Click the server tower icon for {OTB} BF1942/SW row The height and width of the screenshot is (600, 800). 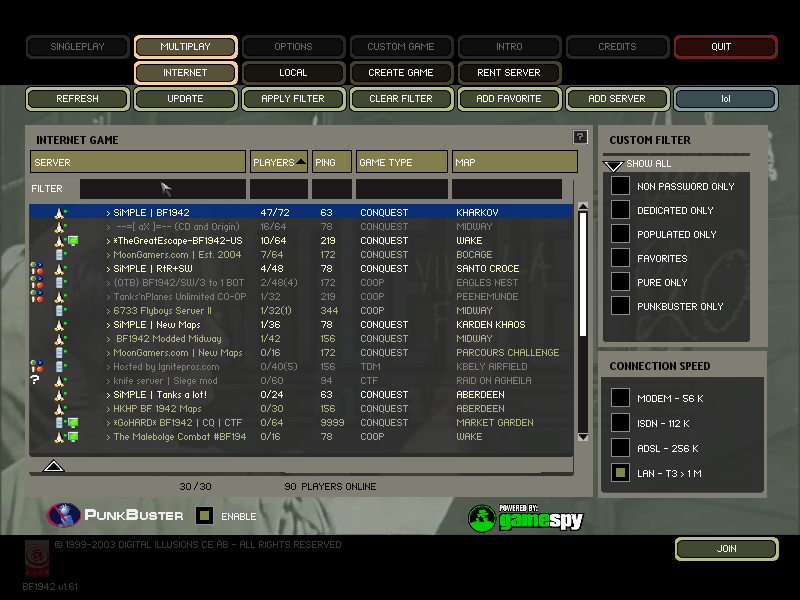tap(59, 283)
